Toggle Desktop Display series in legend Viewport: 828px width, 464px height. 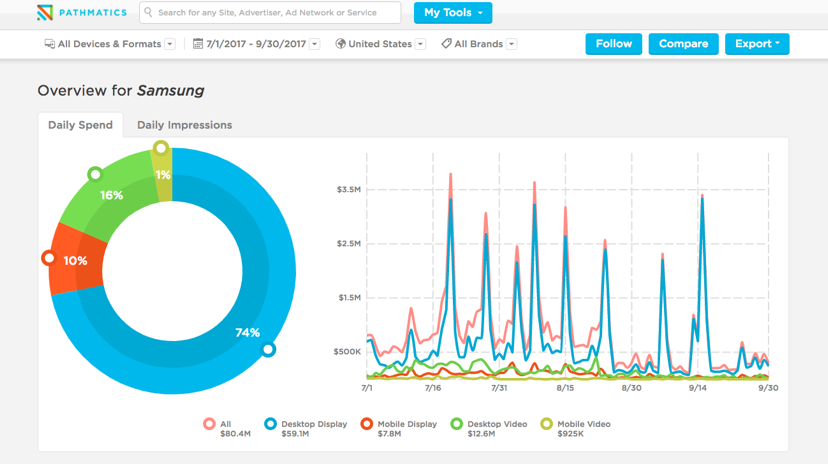click(x=270, y=424)
